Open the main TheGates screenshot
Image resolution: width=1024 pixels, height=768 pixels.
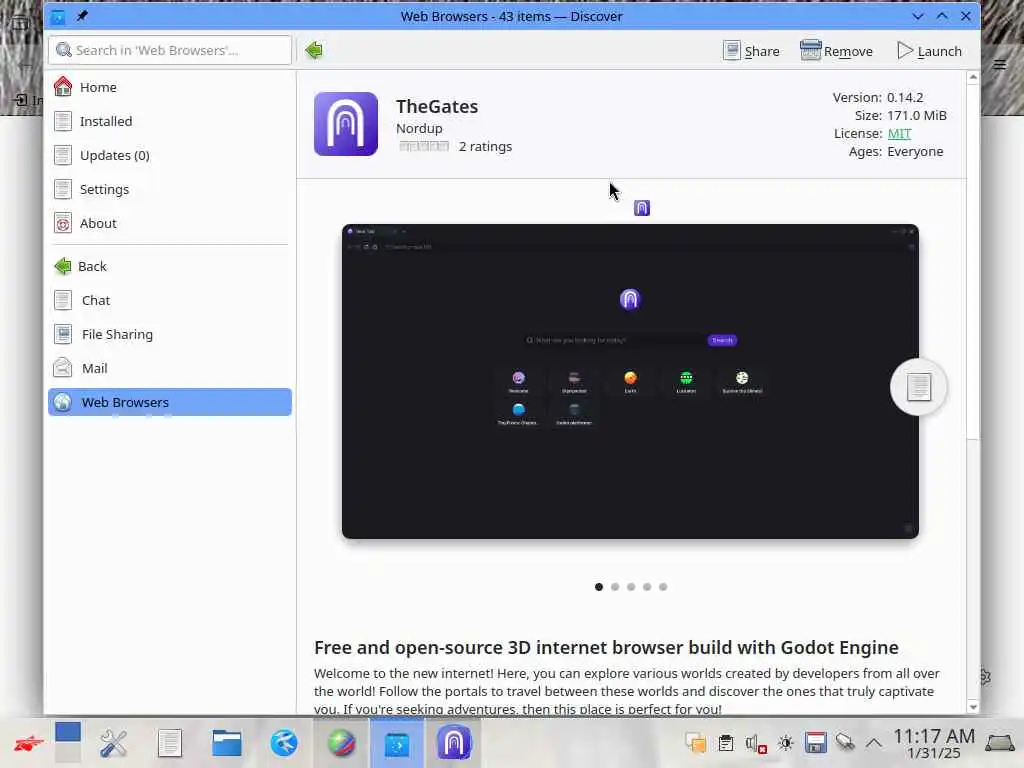[x=630, y=381]
